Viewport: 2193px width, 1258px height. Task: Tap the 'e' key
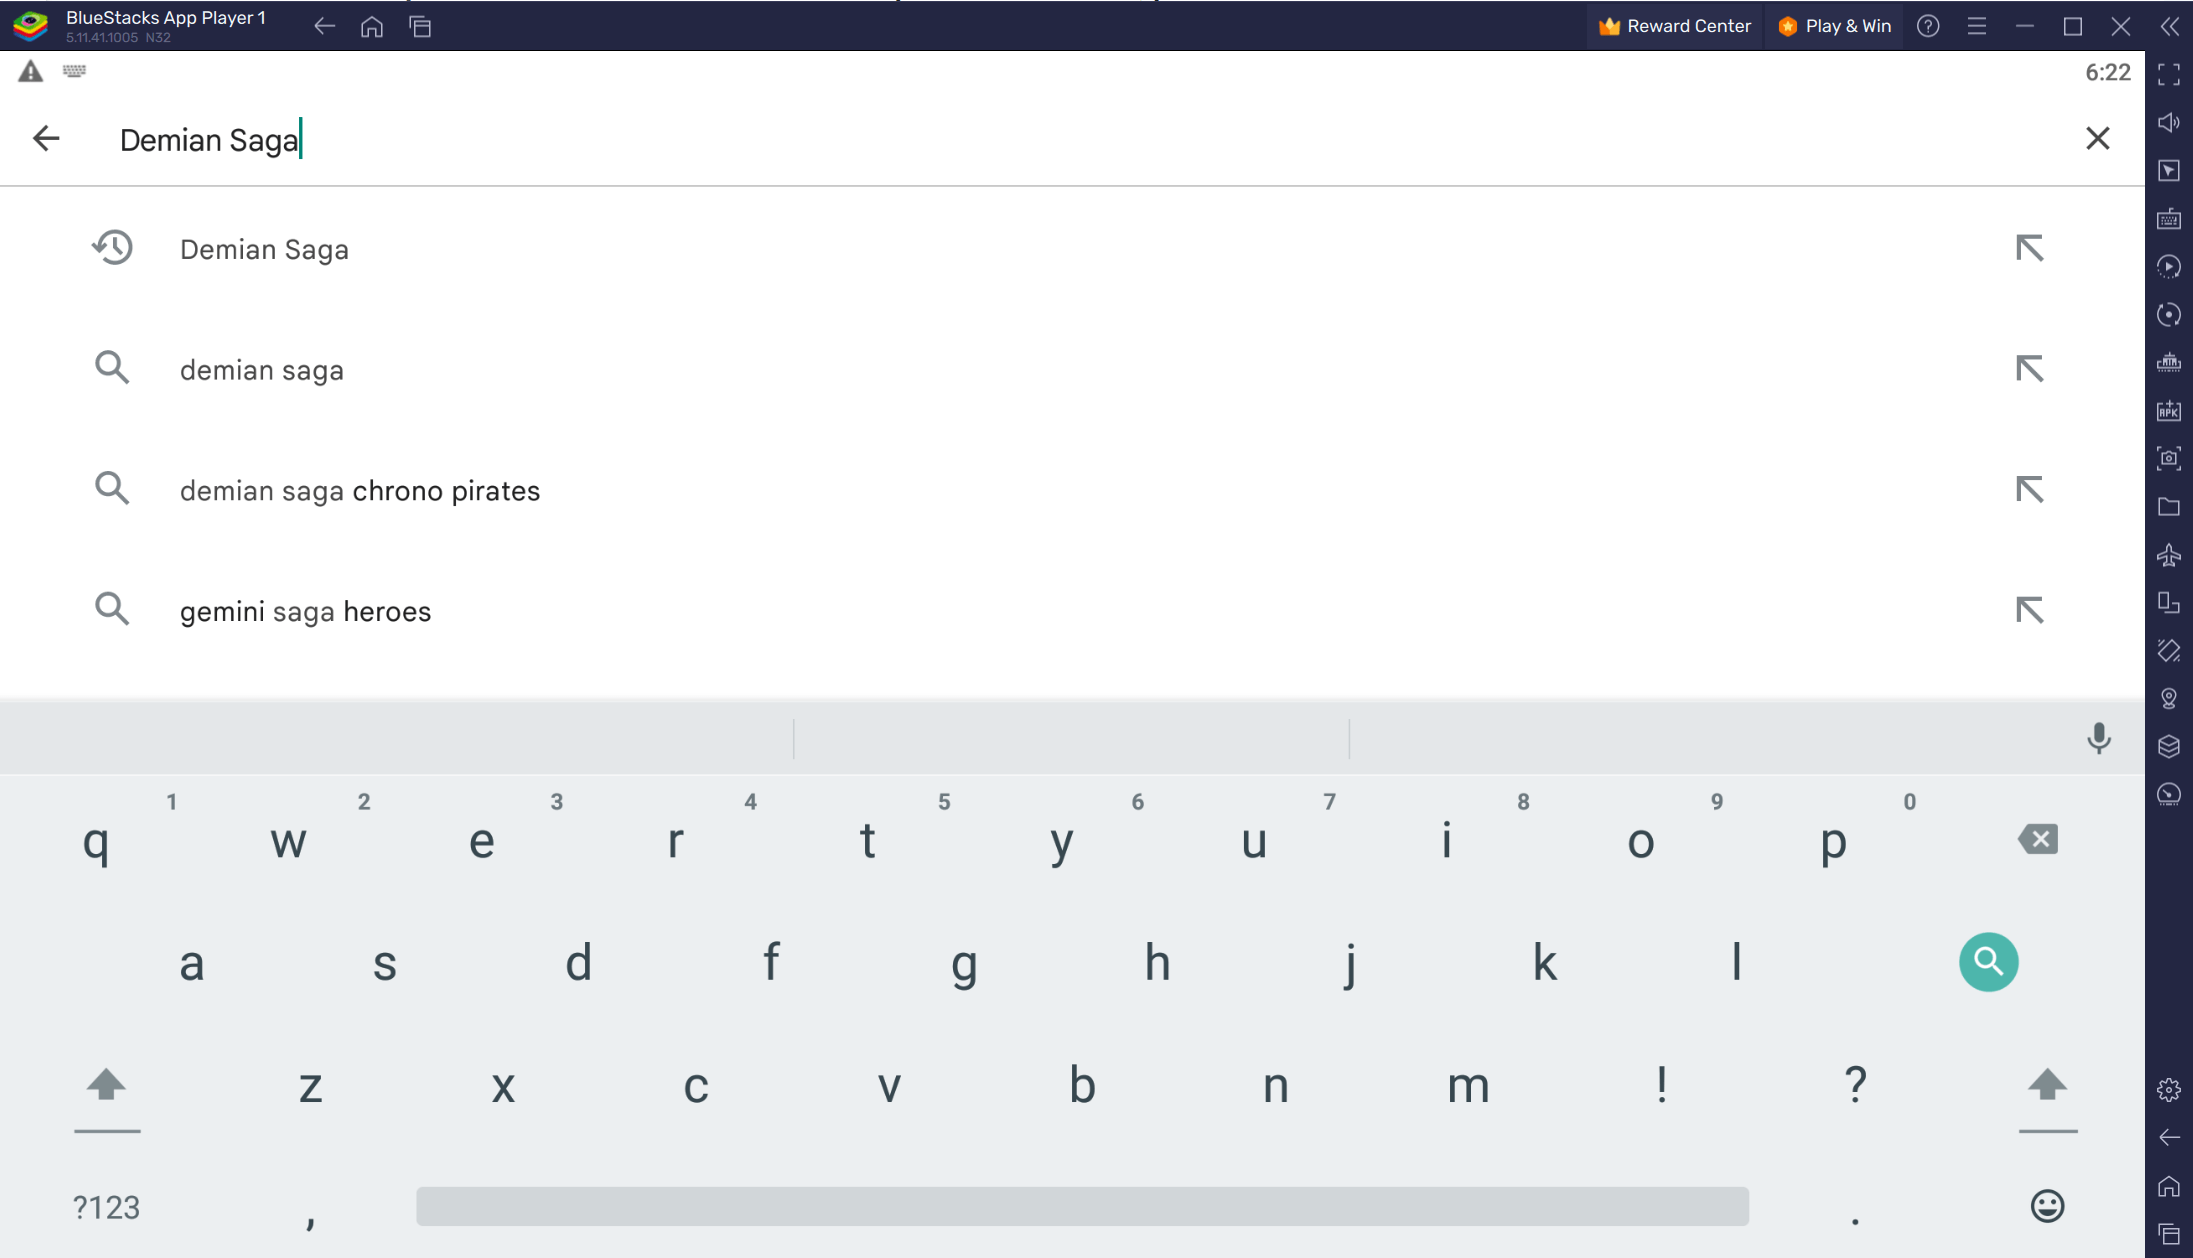click(482, 842)
